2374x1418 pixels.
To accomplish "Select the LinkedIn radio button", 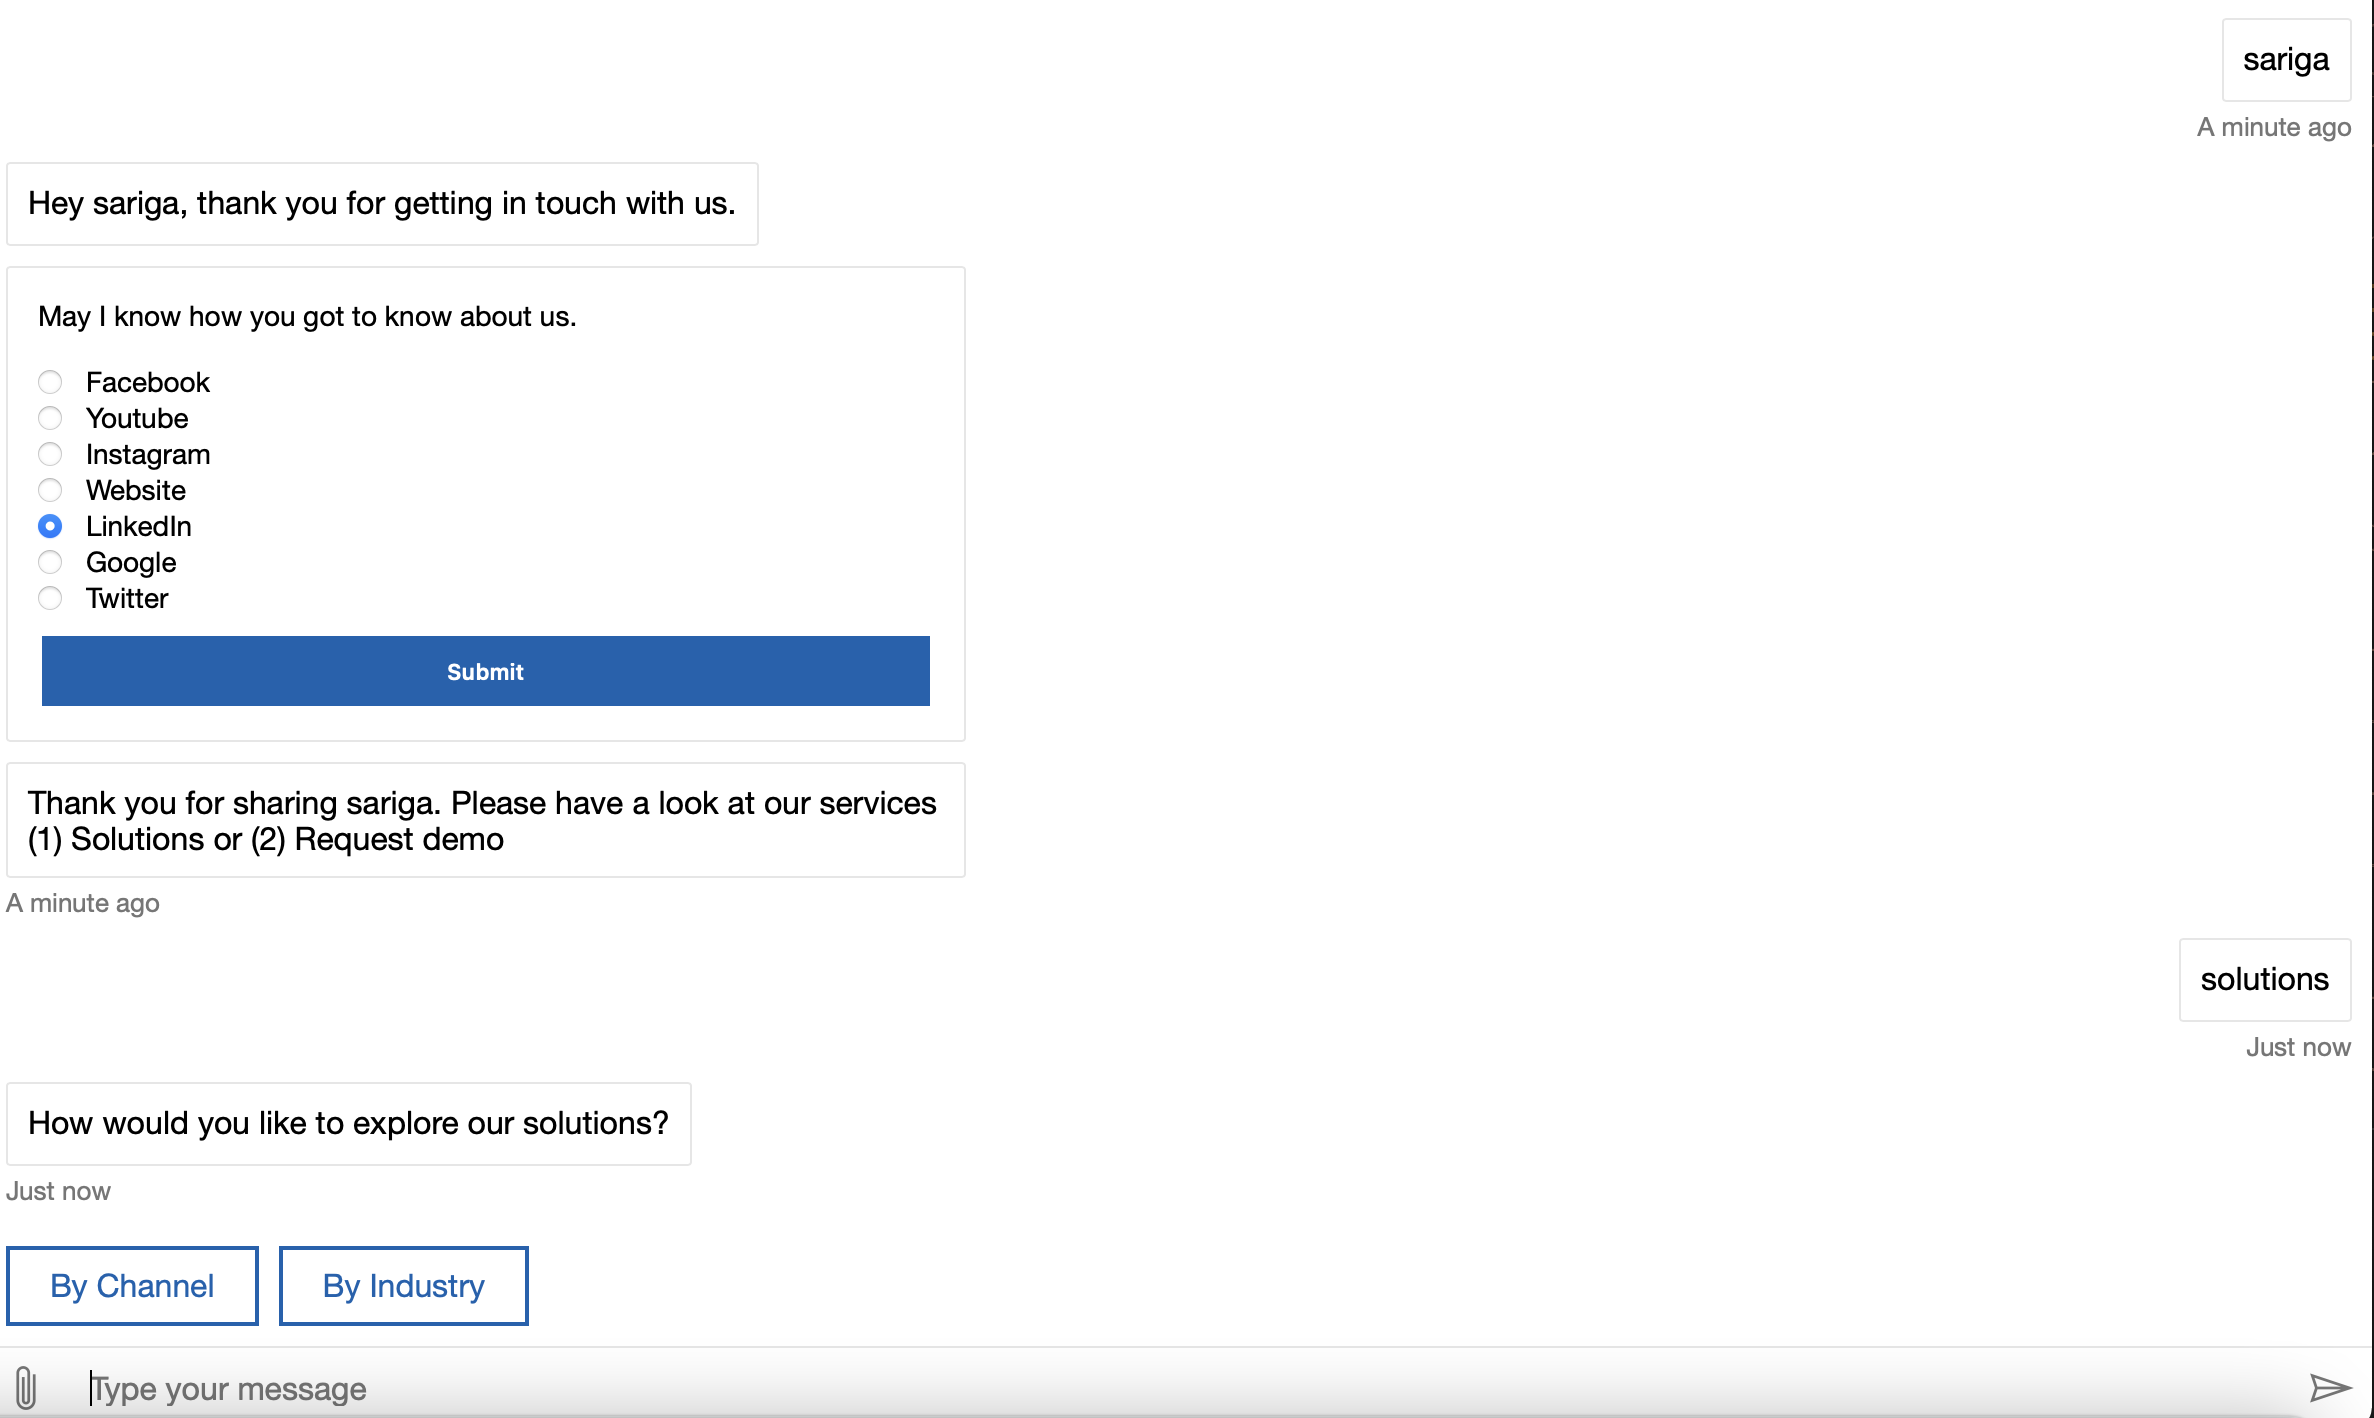I will pos(51,525).
